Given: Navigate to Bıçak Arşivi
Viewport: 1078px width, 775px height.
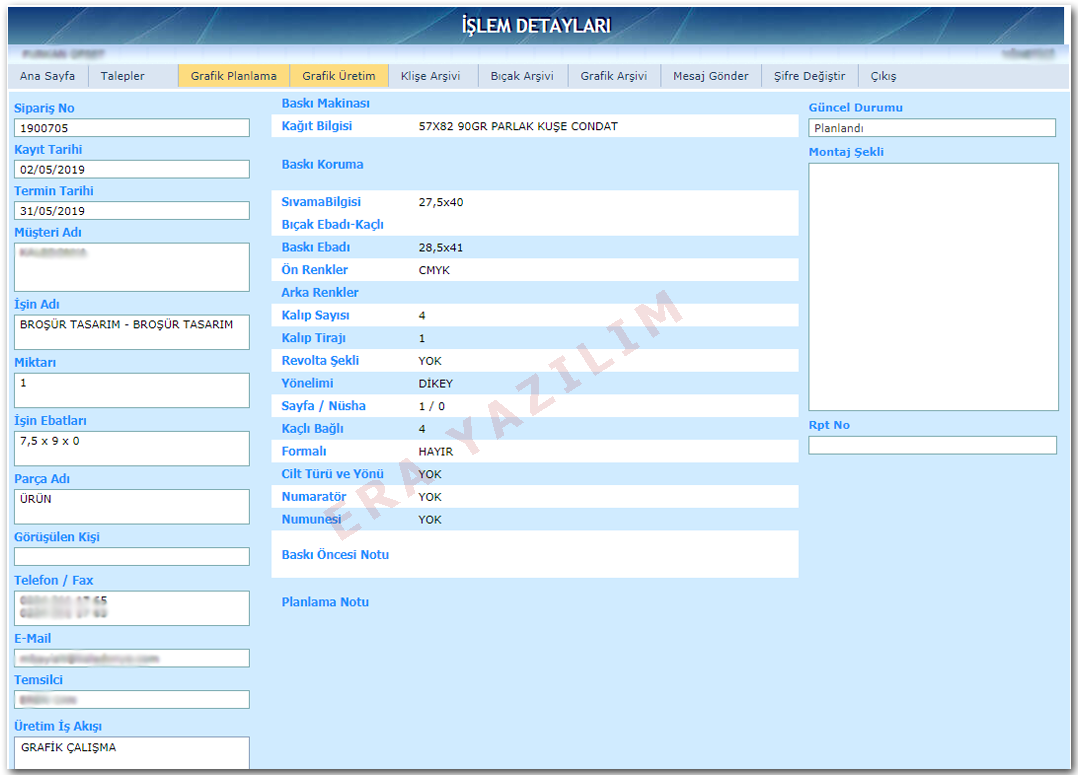Looking at the screenshot, I should [x=523, y=76].
